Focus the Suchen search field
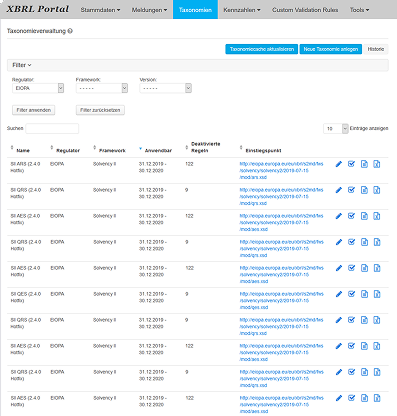This screenshot has width=397, height=416. click(x=52, y=128)
